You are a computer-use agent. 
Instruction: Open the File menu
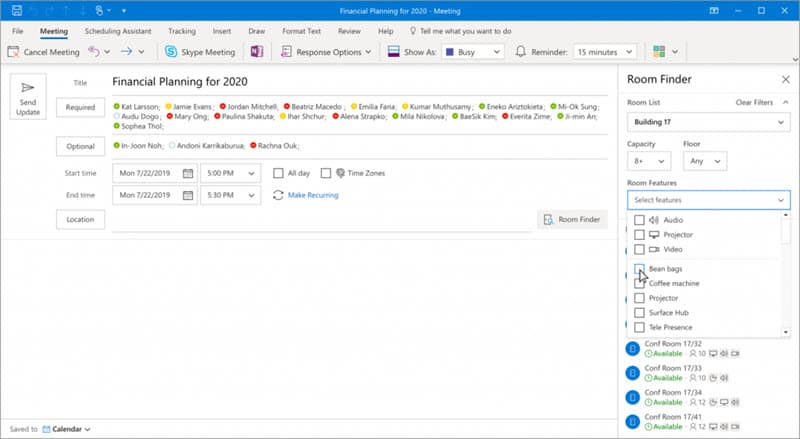[x=17, y=31]
